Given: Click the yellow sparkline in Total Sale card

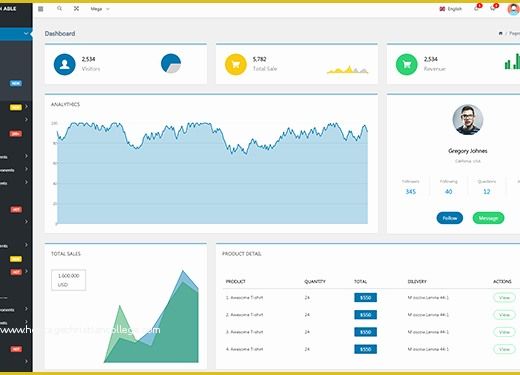Looking at the screenshot, I should [x=348, y=69].
